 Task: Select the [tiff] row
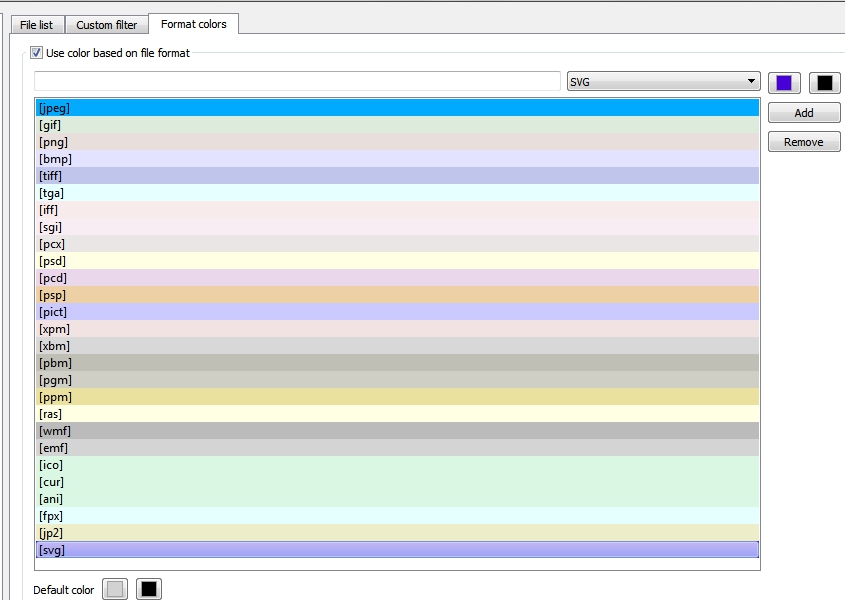pos(397,176)
